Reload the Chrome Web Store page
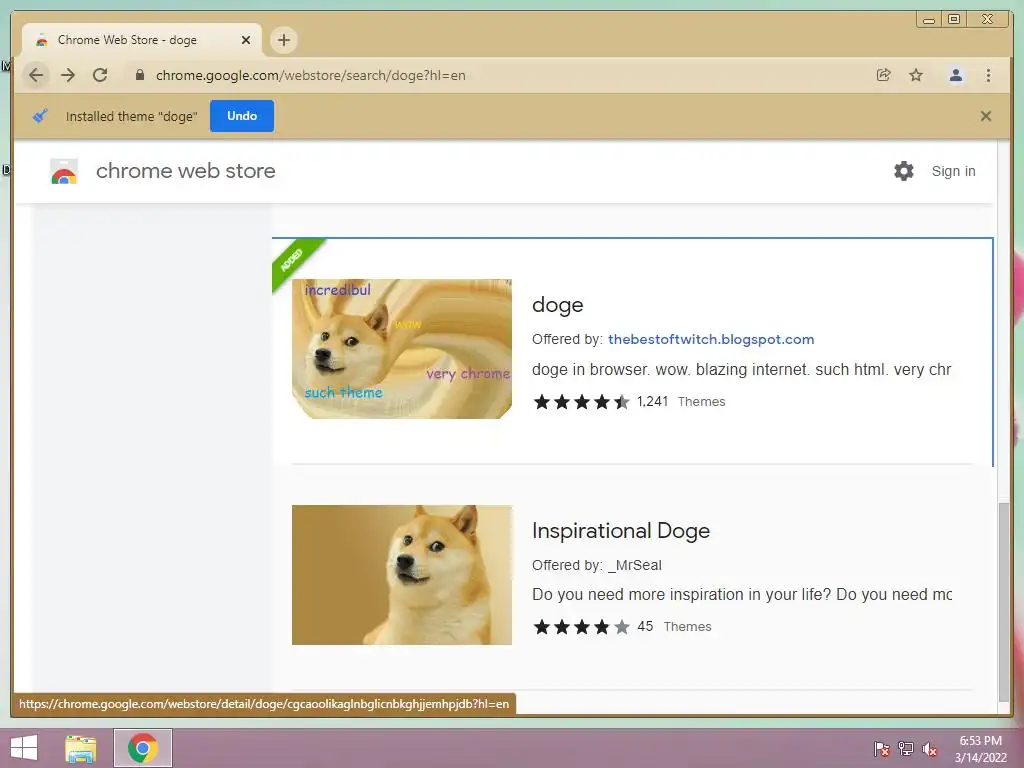Screen dimensions: 1024x768 coord(100,75)
